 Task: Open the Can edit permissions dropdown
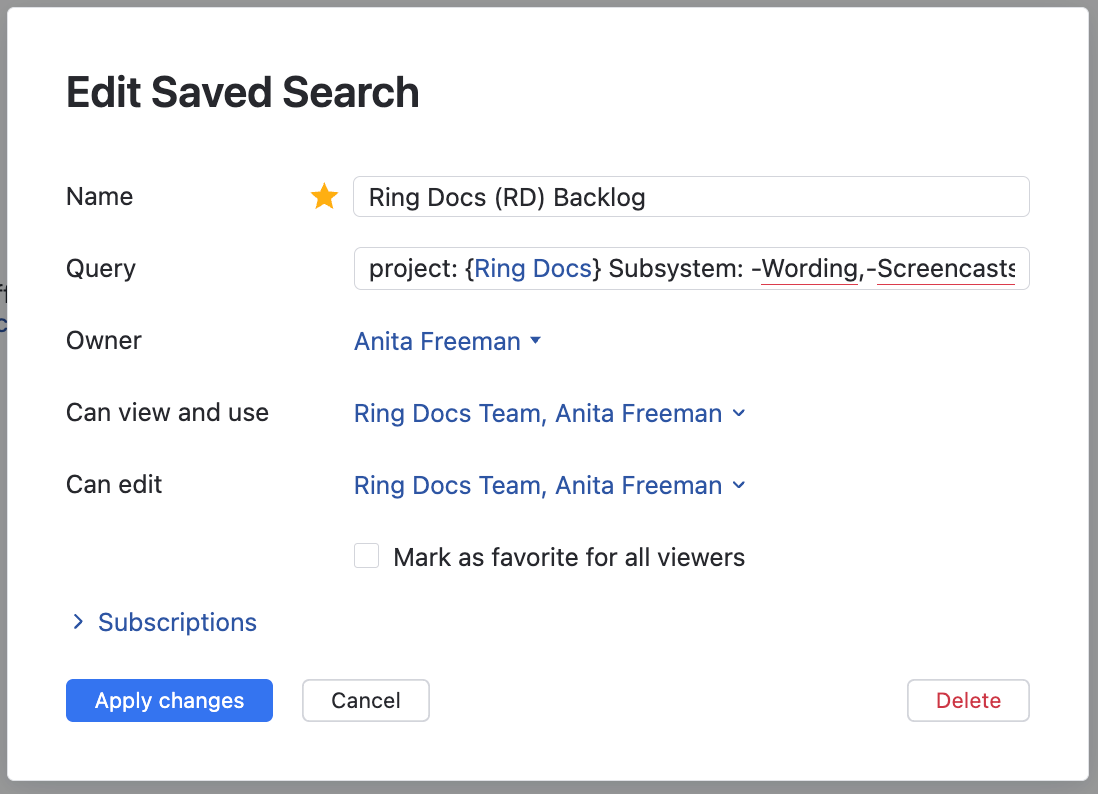[550, 485]
